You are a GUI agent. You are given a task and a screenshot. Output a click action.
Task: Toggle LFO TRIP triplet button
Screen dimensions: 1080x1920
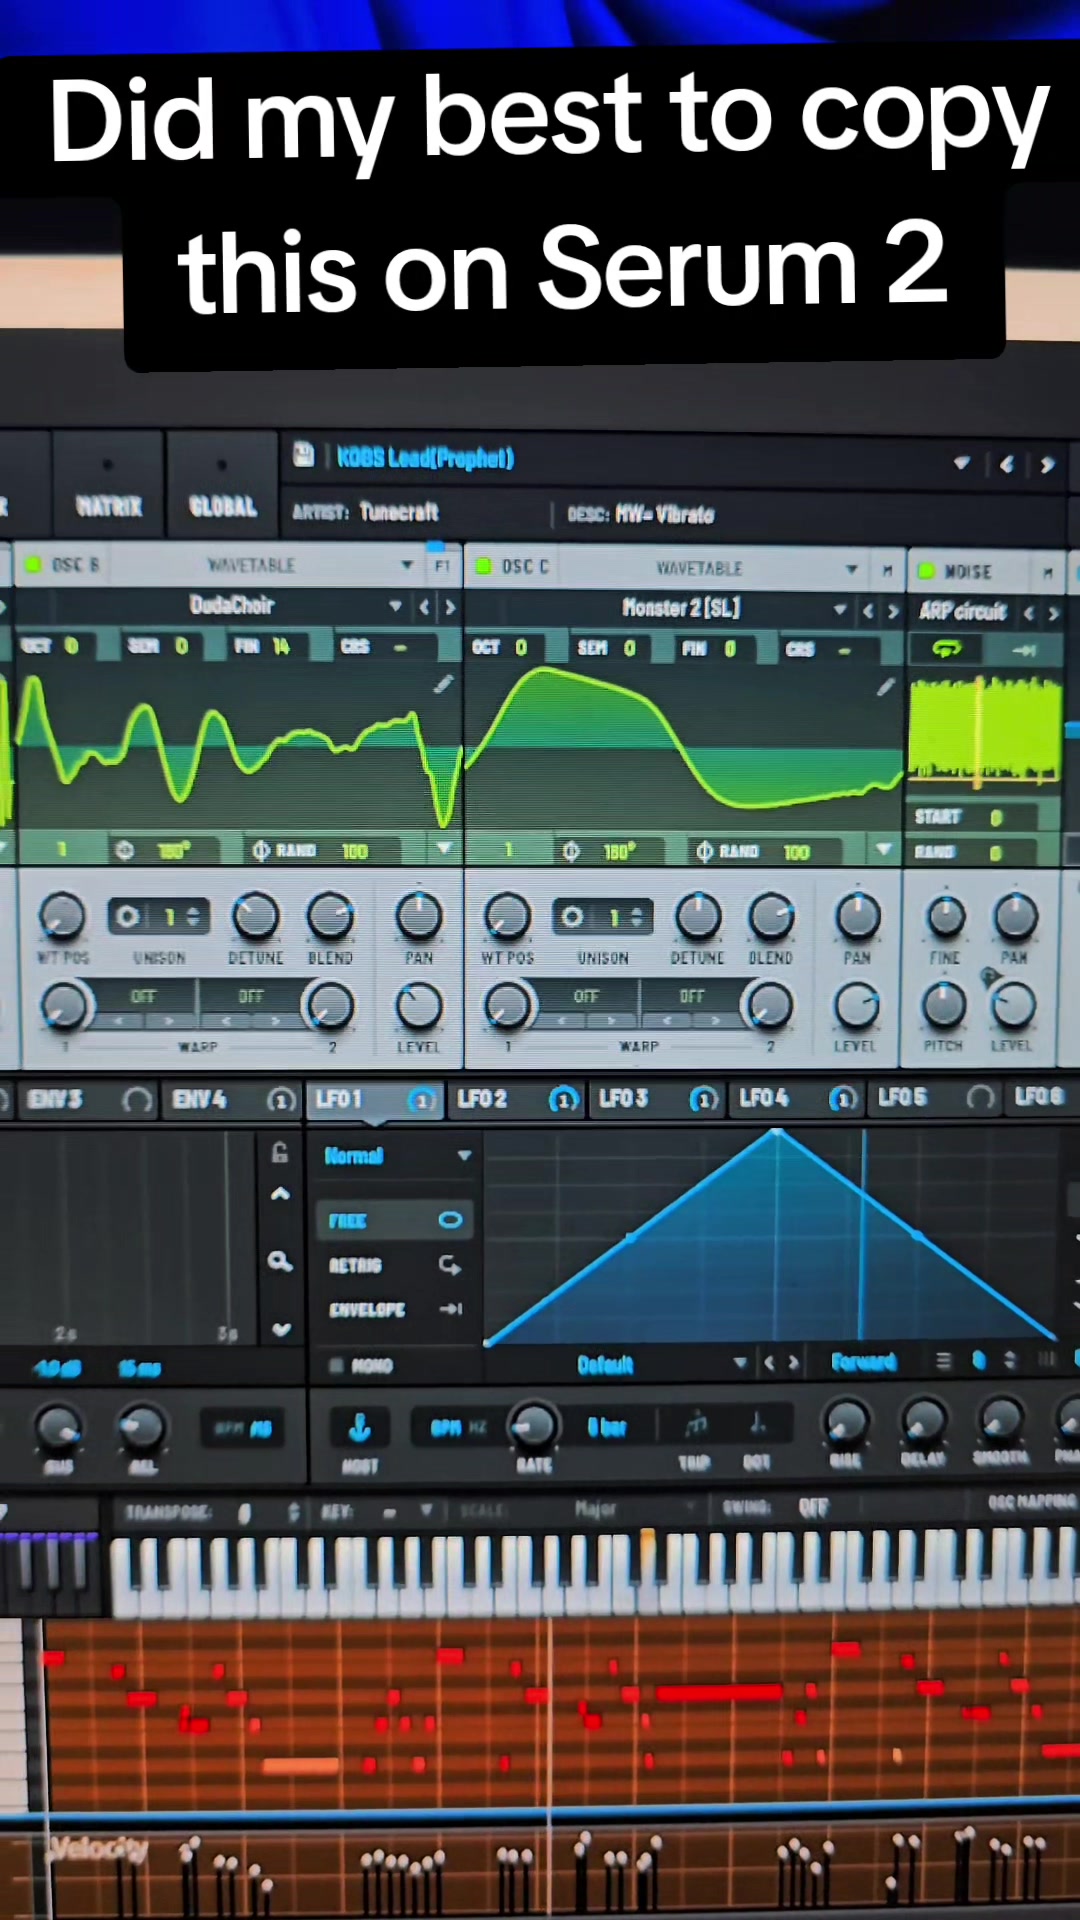tap(694, 1424)
